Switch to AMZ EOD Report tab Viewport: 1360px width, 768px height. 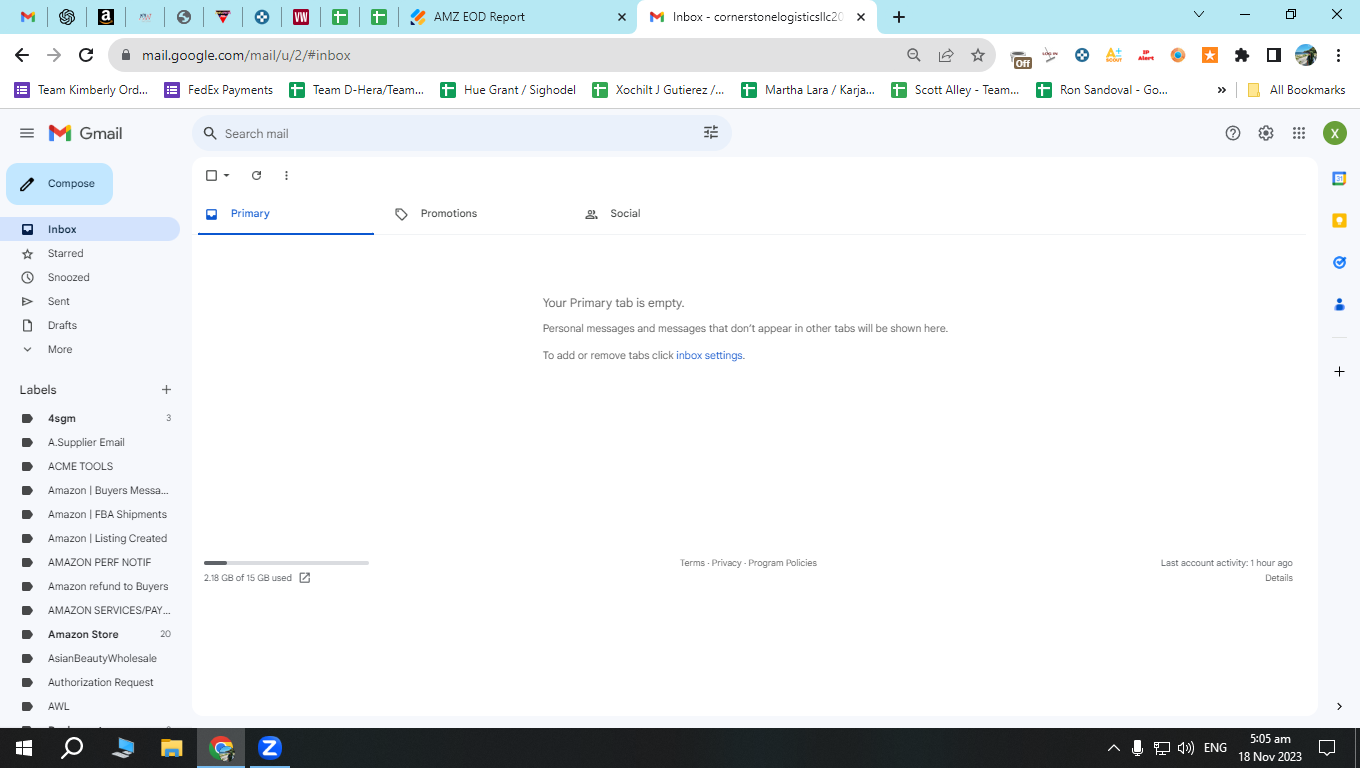519,17
